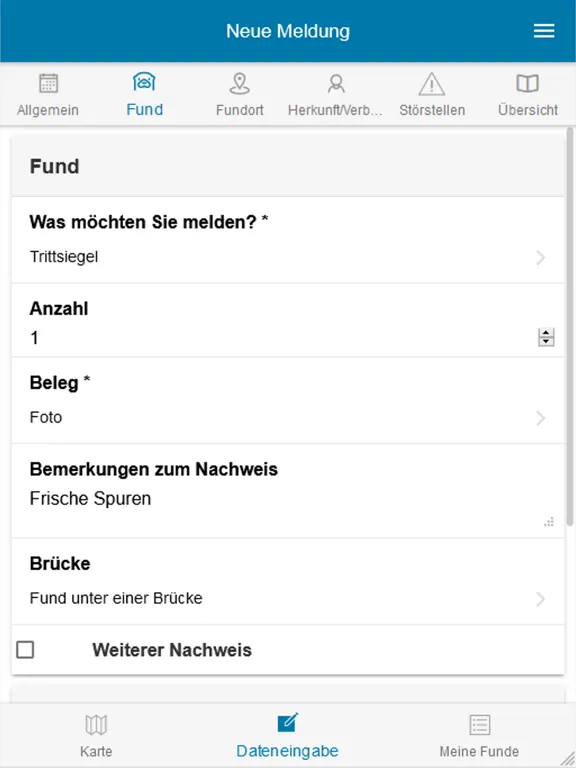The width and height of the screenshot is (576, 768).
Task: Switch to the Fundort tab label
Action: pyautogui.click(x=240, y=110)
